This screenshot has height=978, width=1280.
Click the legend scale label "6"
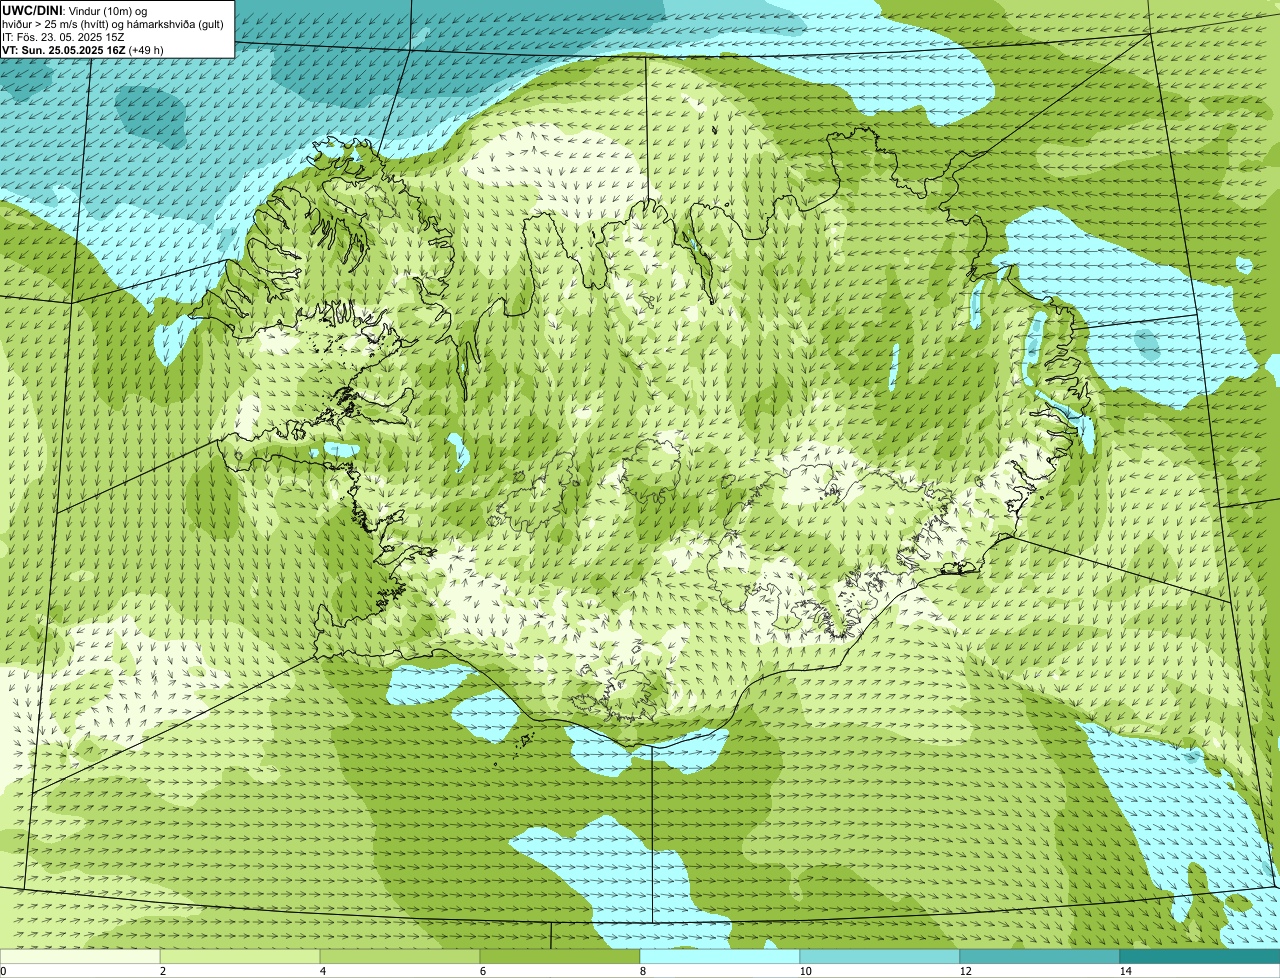click(x=482, y=971)
